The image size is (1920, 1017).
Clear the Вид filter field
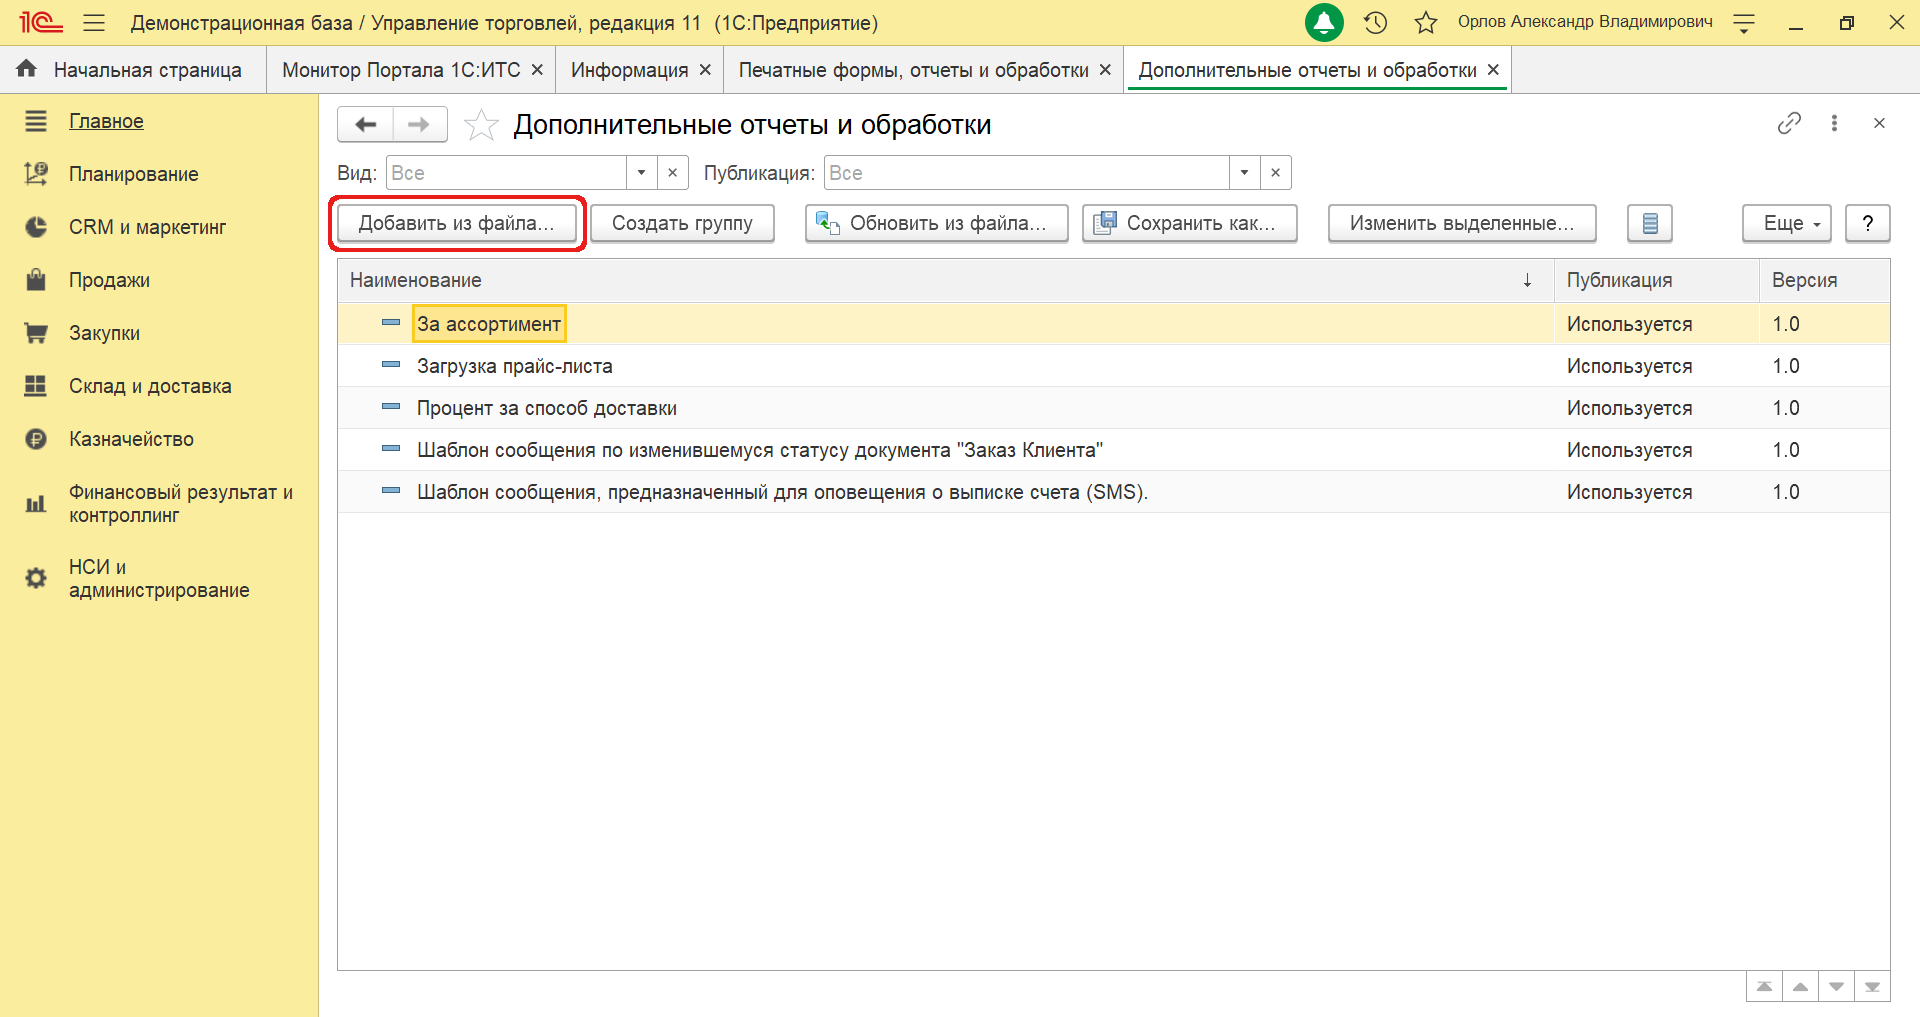tap(673, 173)
